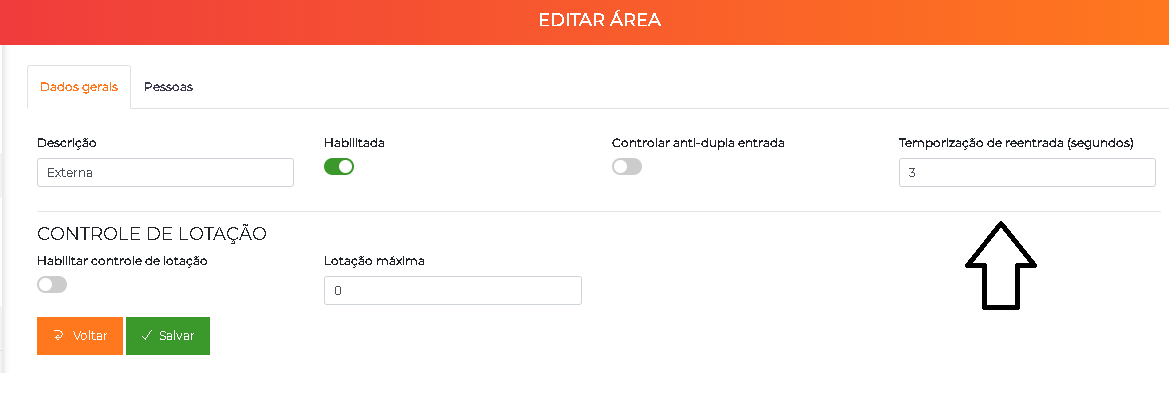Toggle Habilitar controle de lotação switch
This screenshot has width=1169, height=395.
coord(51,284)
